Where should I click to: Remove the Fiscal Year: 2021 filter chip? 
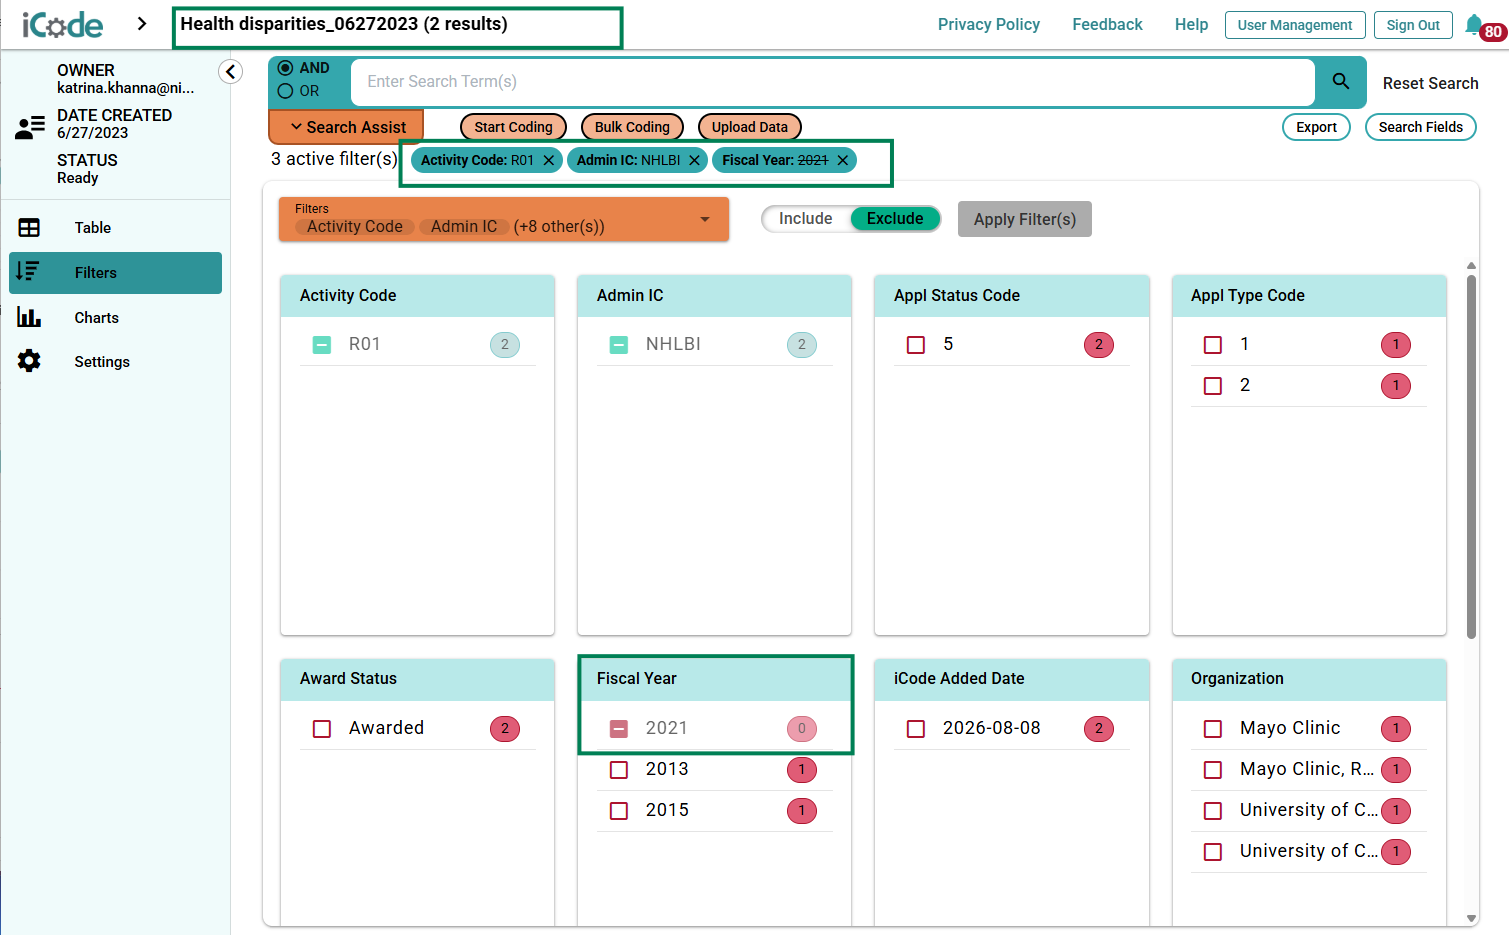(843, 160)
